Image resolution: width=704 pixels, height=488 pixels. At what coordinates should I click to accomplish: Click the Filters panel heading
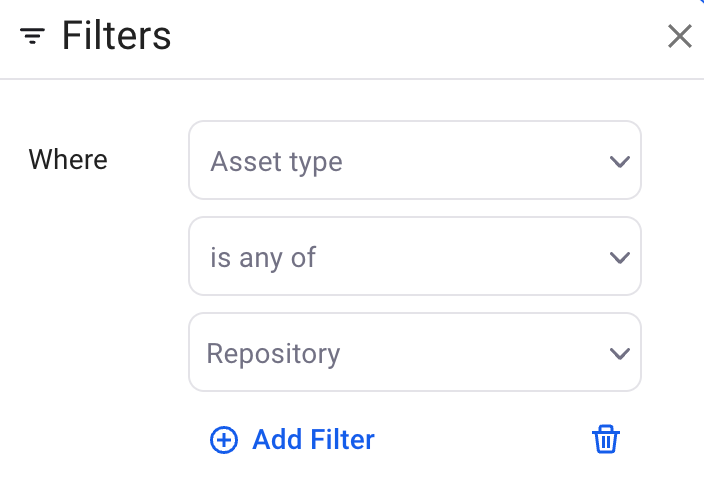(116, 37)
